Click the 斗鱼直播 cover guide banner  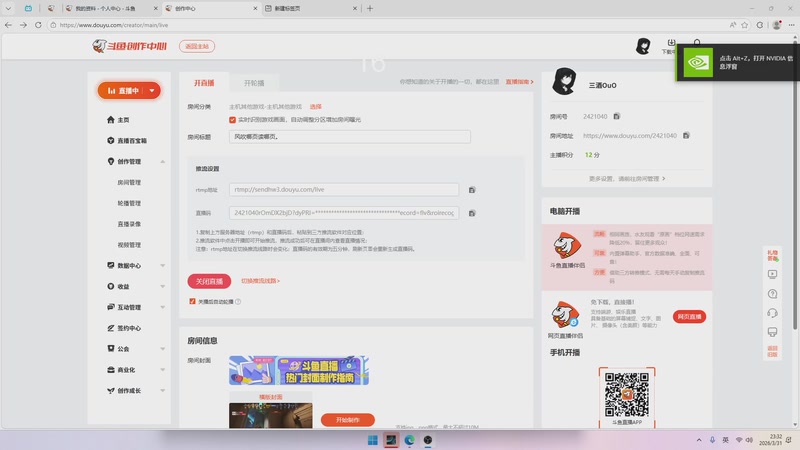pyautogui.click(x=299, y=370)
